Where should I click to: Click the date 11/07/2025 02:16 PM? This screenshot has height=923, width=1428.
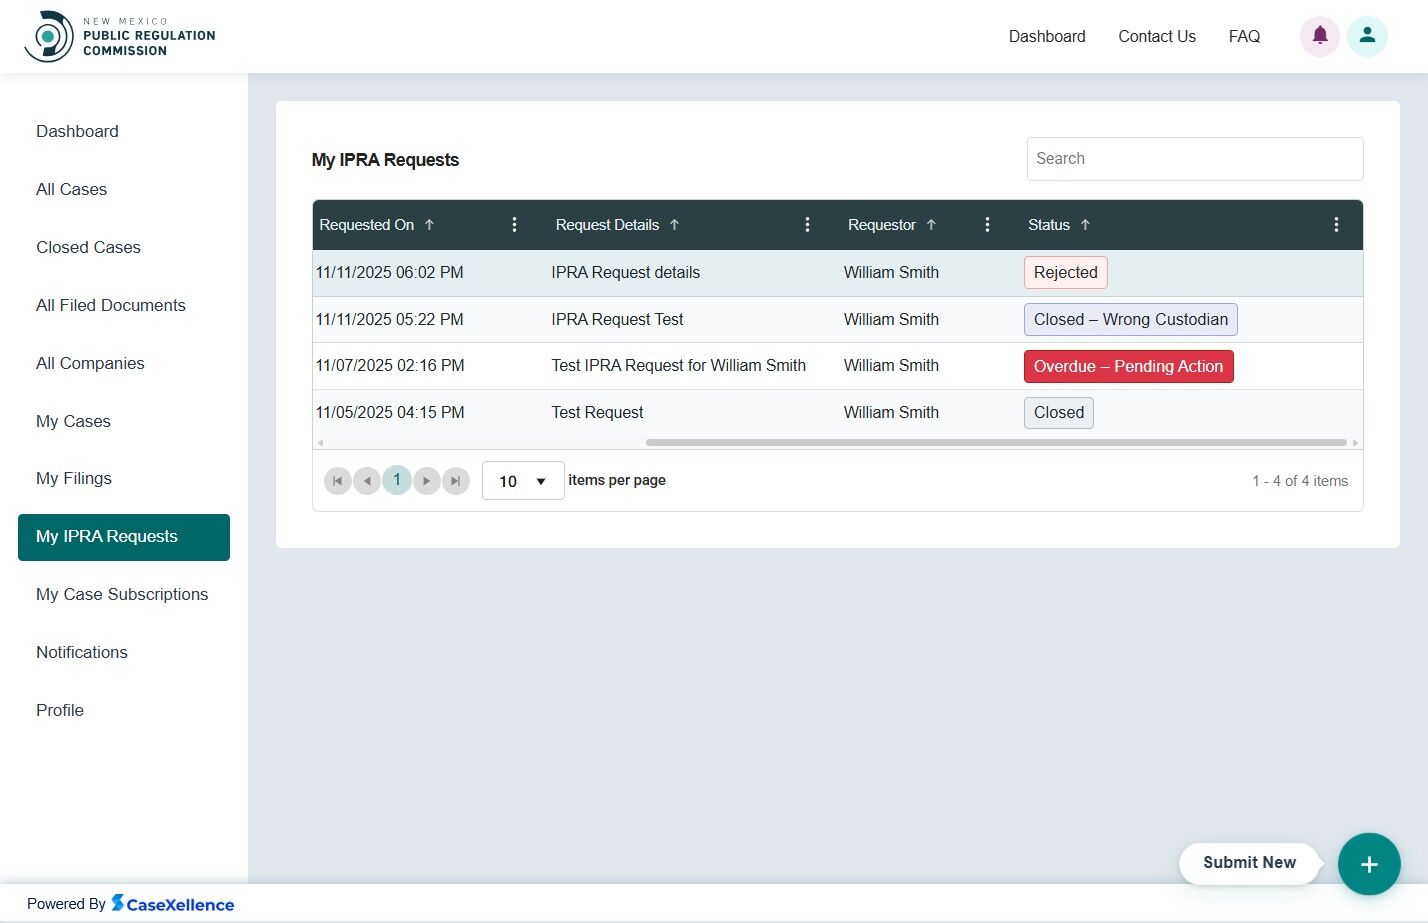[390, 366]
